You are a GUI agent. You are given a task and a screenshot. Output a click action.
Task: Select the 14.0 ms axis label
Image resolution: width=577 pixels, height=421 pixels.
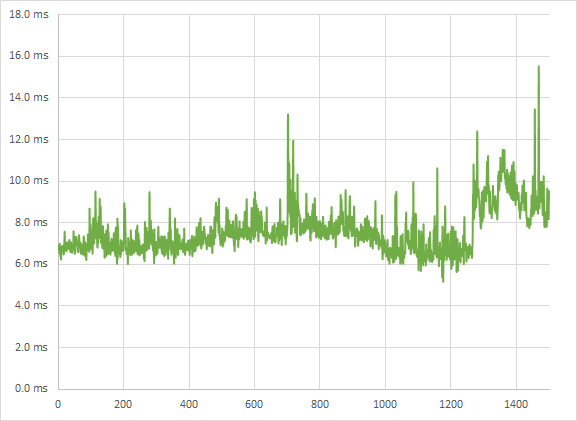click(29, 97)
